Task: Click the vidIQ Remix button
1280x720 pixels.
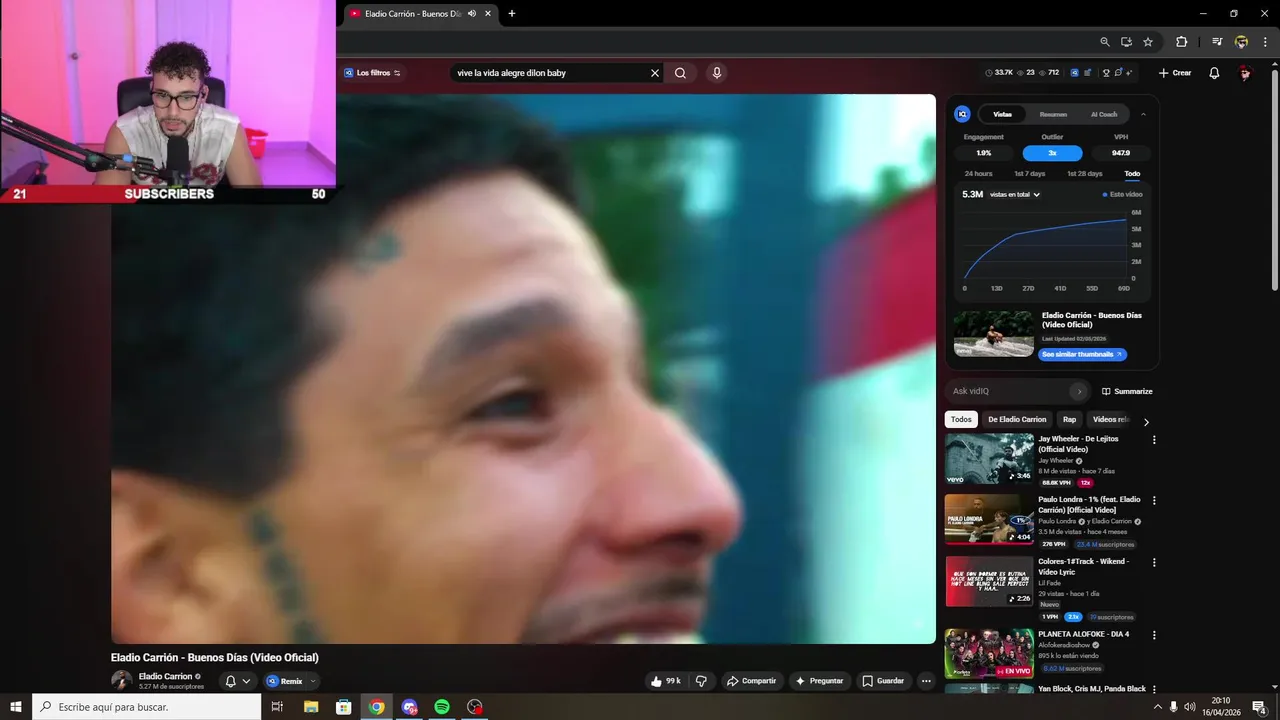Action: (284, 681)
